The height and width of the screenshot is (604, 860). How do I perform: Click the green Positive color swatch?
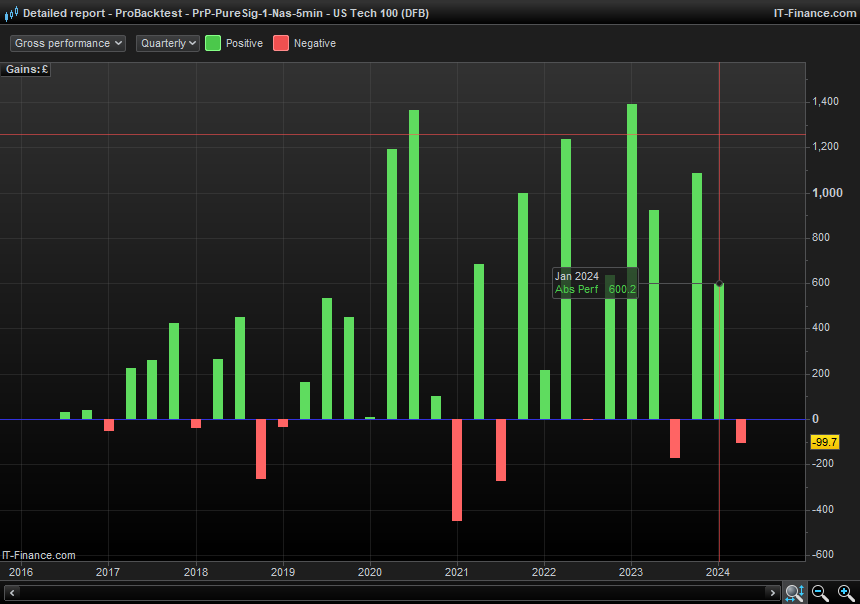pos(212,43)
